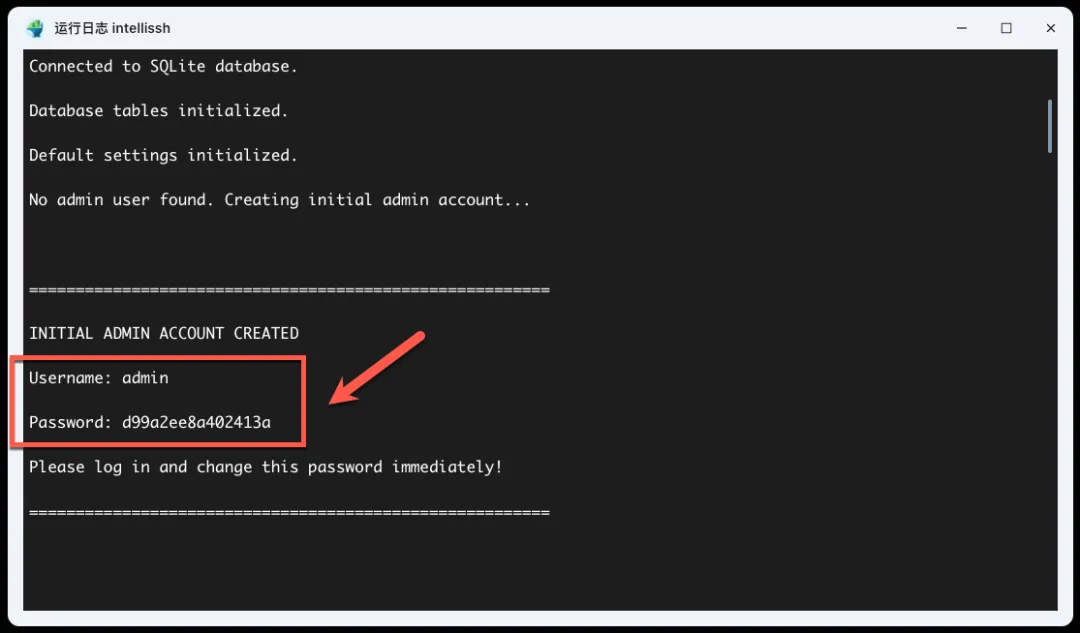1080x633 pixels.
Task: Click the No admin user found log line
Action: pos(280,200)
